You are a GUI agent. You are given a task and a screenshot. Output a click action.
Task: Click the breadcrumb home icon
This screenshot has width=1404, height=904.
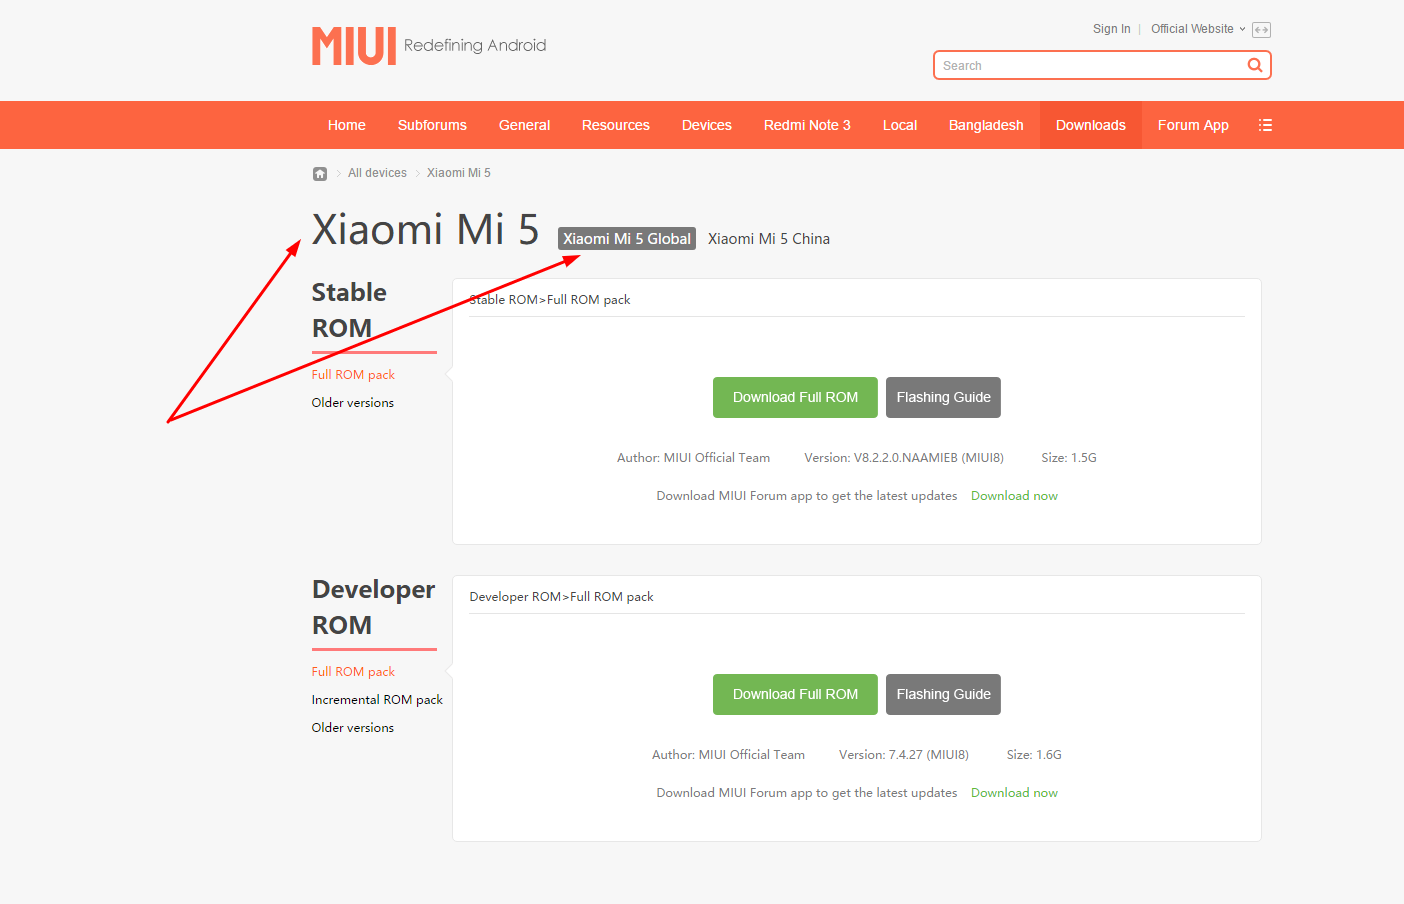click(320, 174)
